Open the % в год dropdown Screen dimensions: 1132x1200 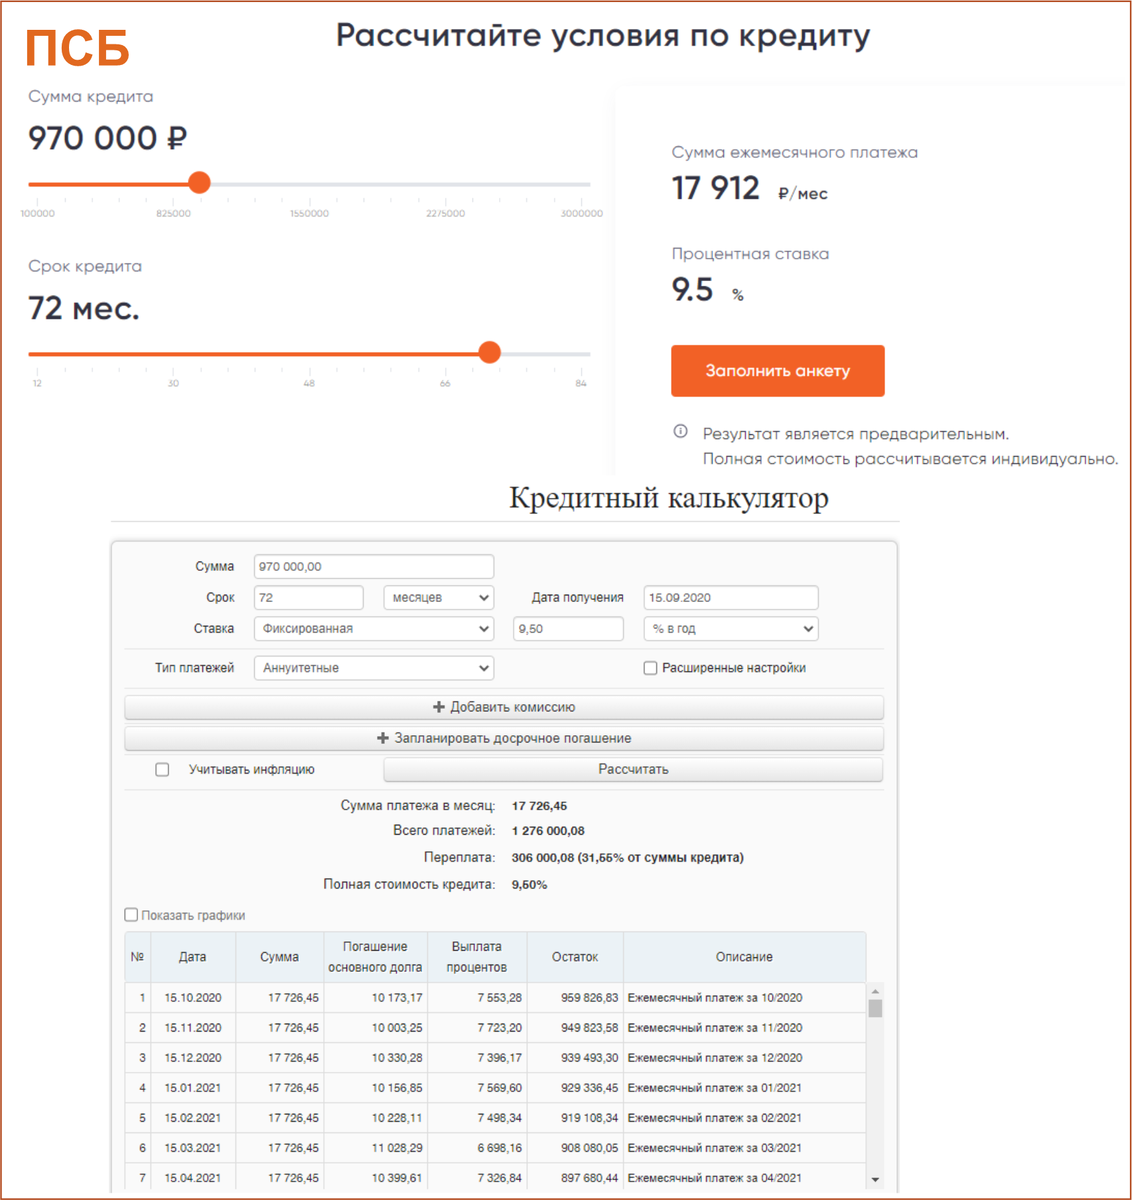pos(731,629)
